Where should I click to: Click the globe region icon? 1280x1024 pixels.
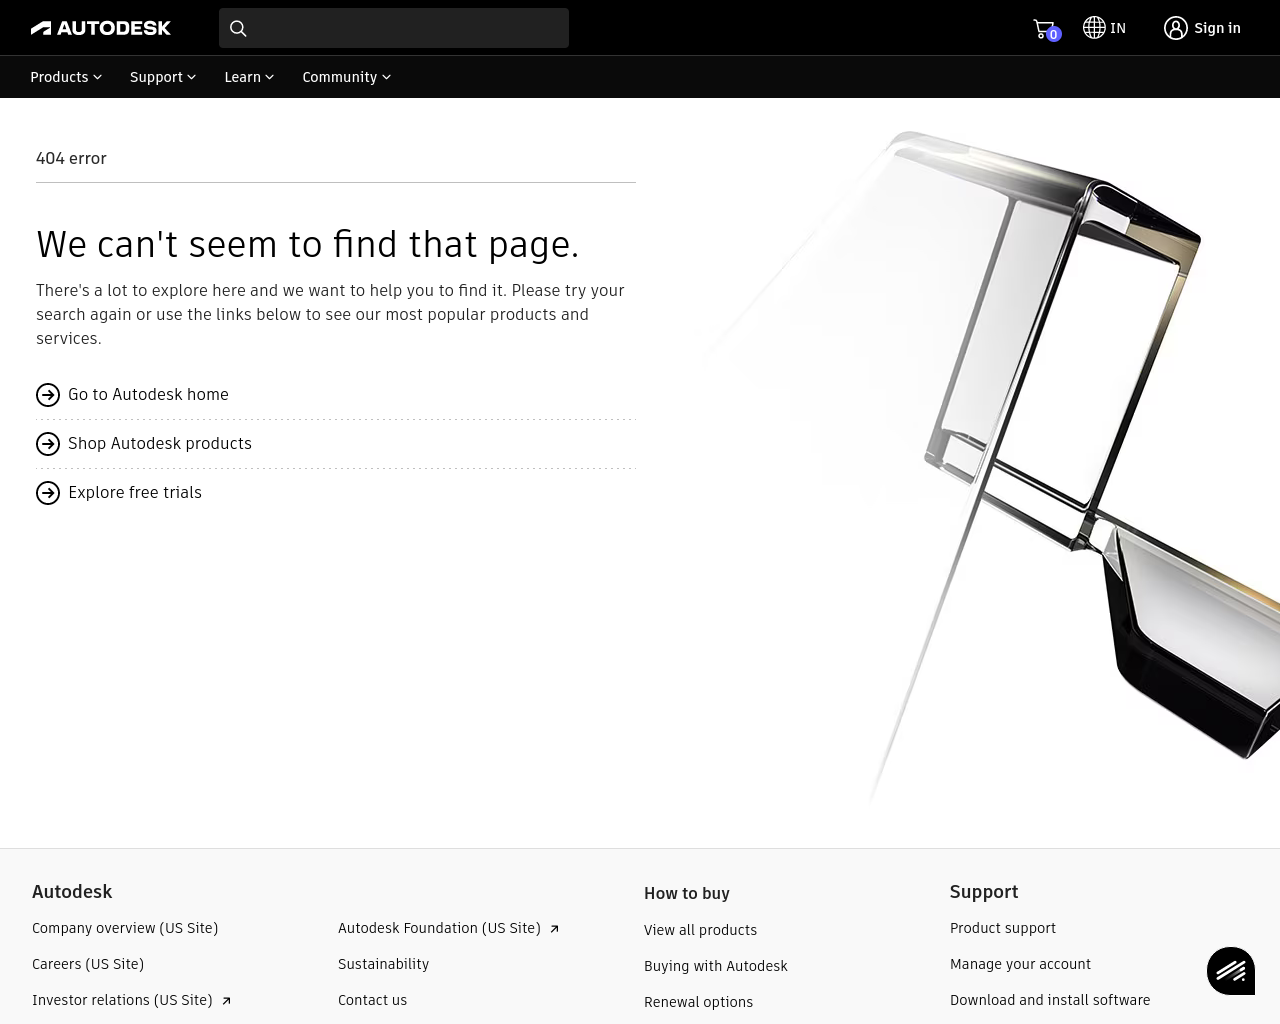tap(1094, 28)
